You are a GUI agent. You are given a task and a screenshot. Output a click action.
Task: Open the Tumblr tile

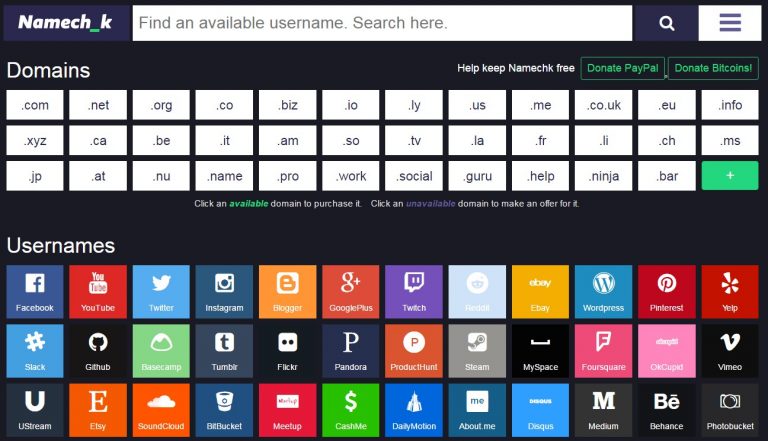pyautogui.click(x=224, y=351)
